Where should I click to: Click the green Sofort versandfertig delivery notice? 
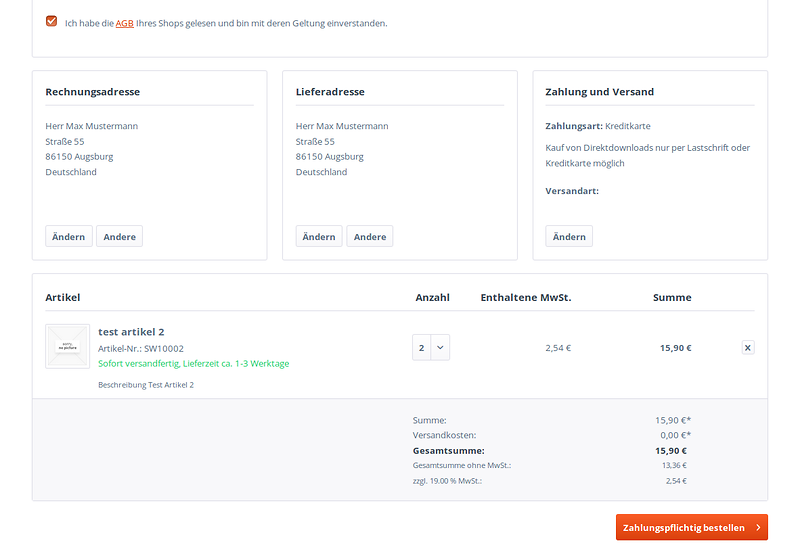point(193,363)
